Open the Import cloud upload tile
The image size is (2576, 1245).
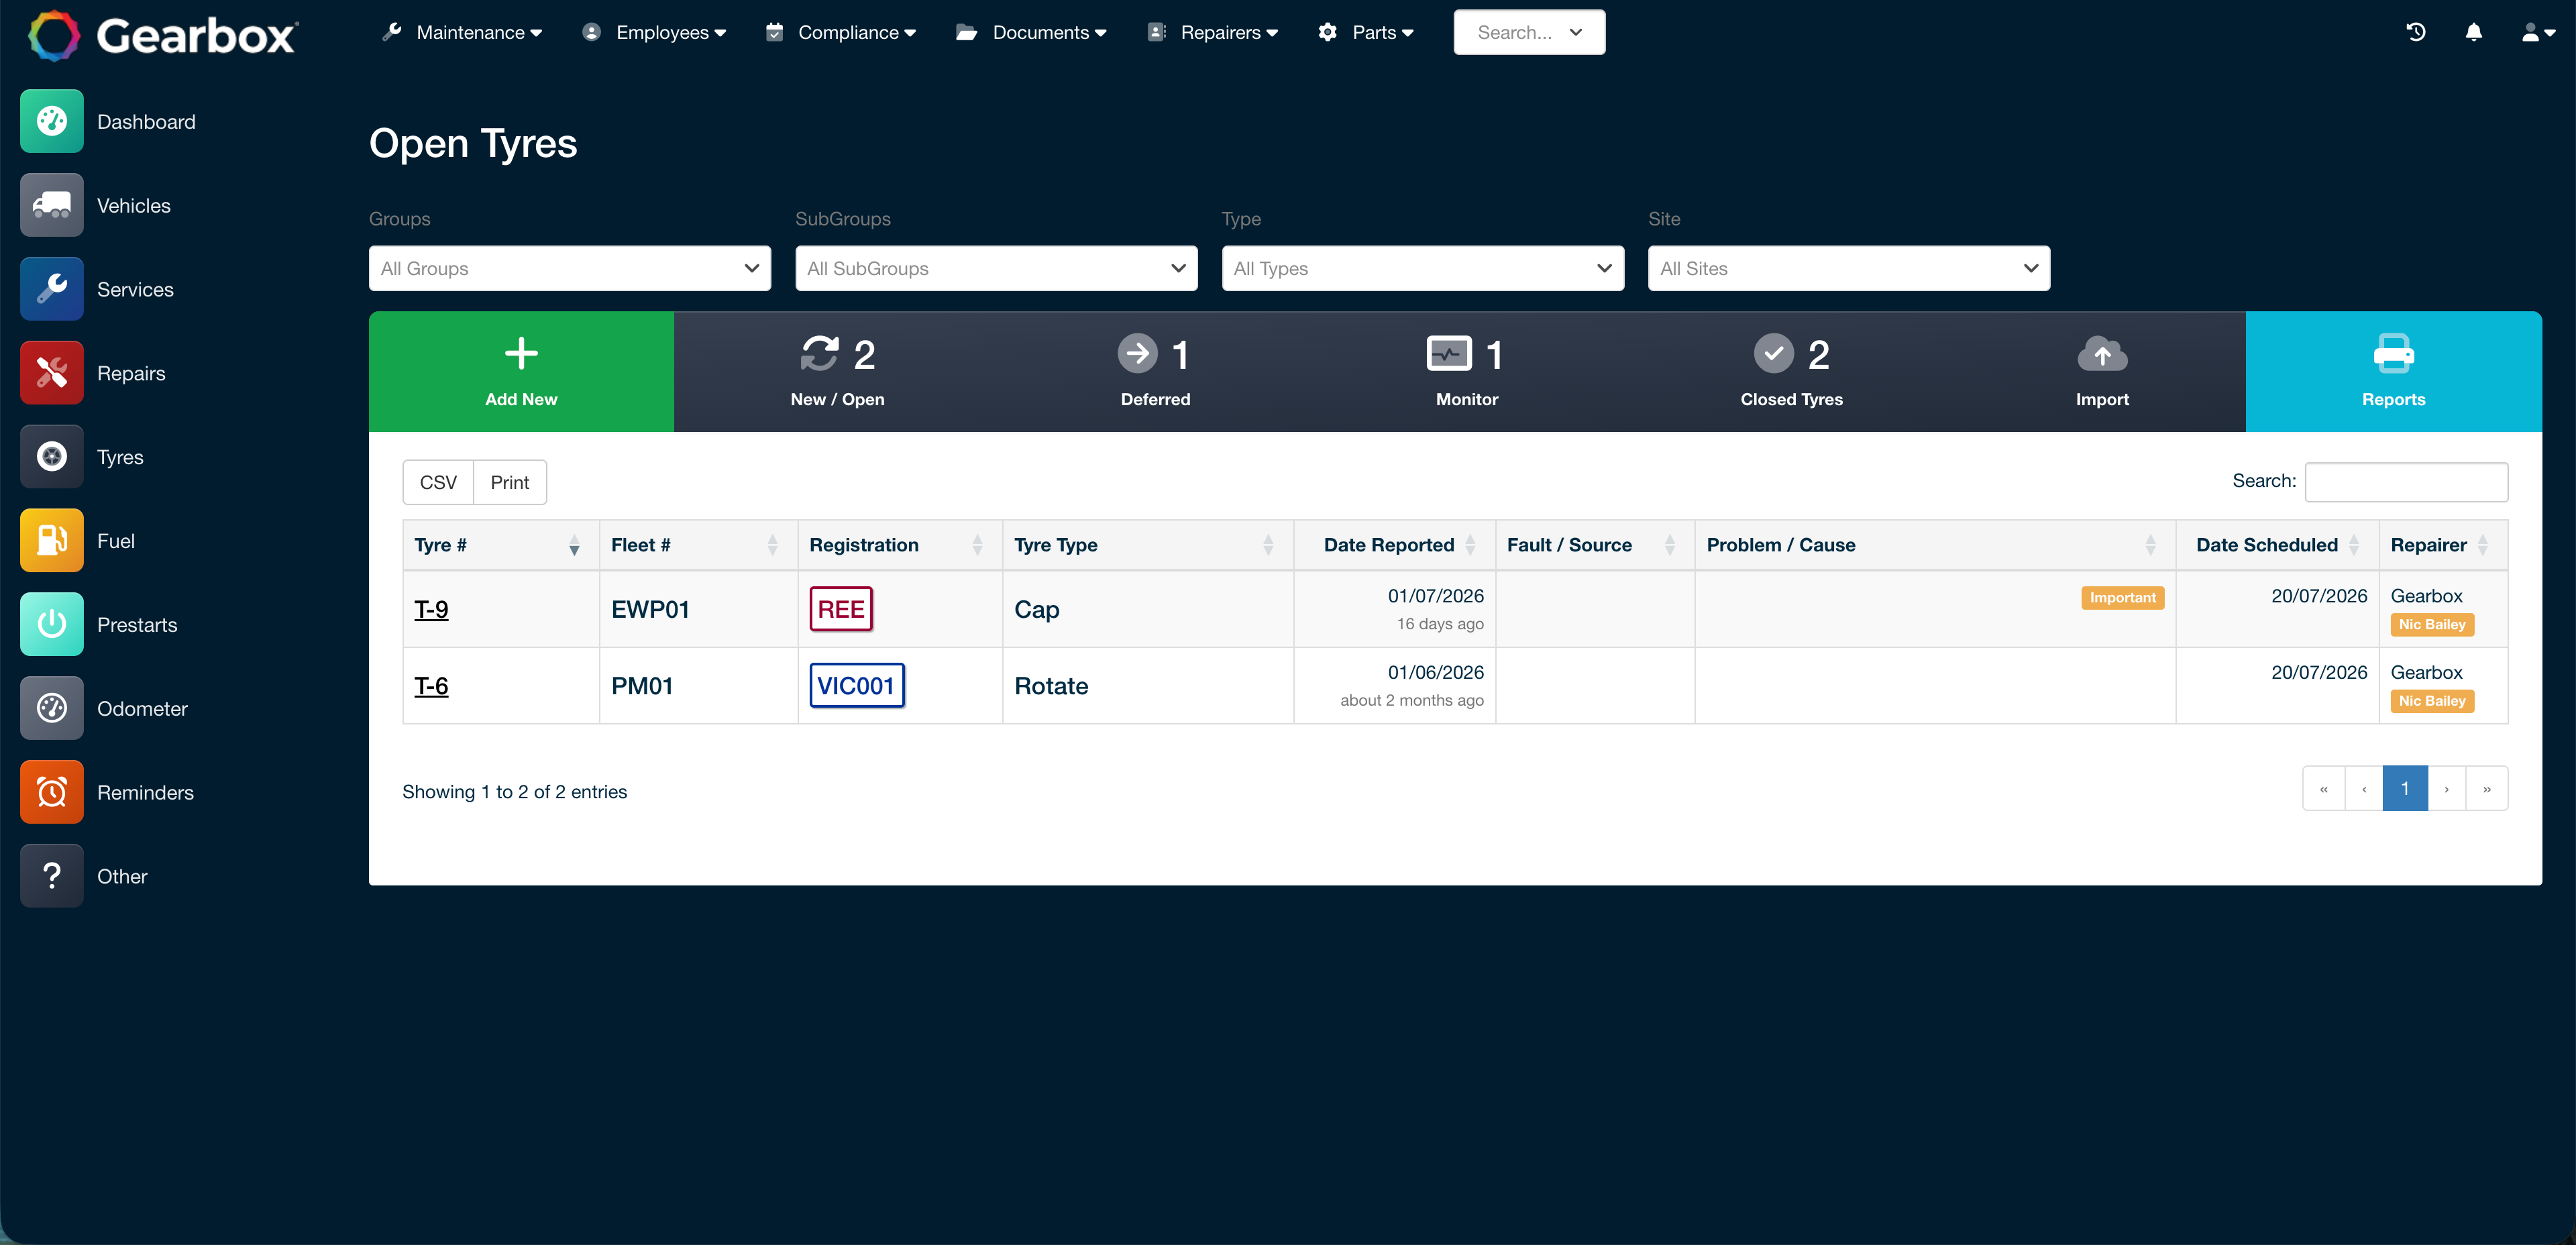(x=2102, y=372)
